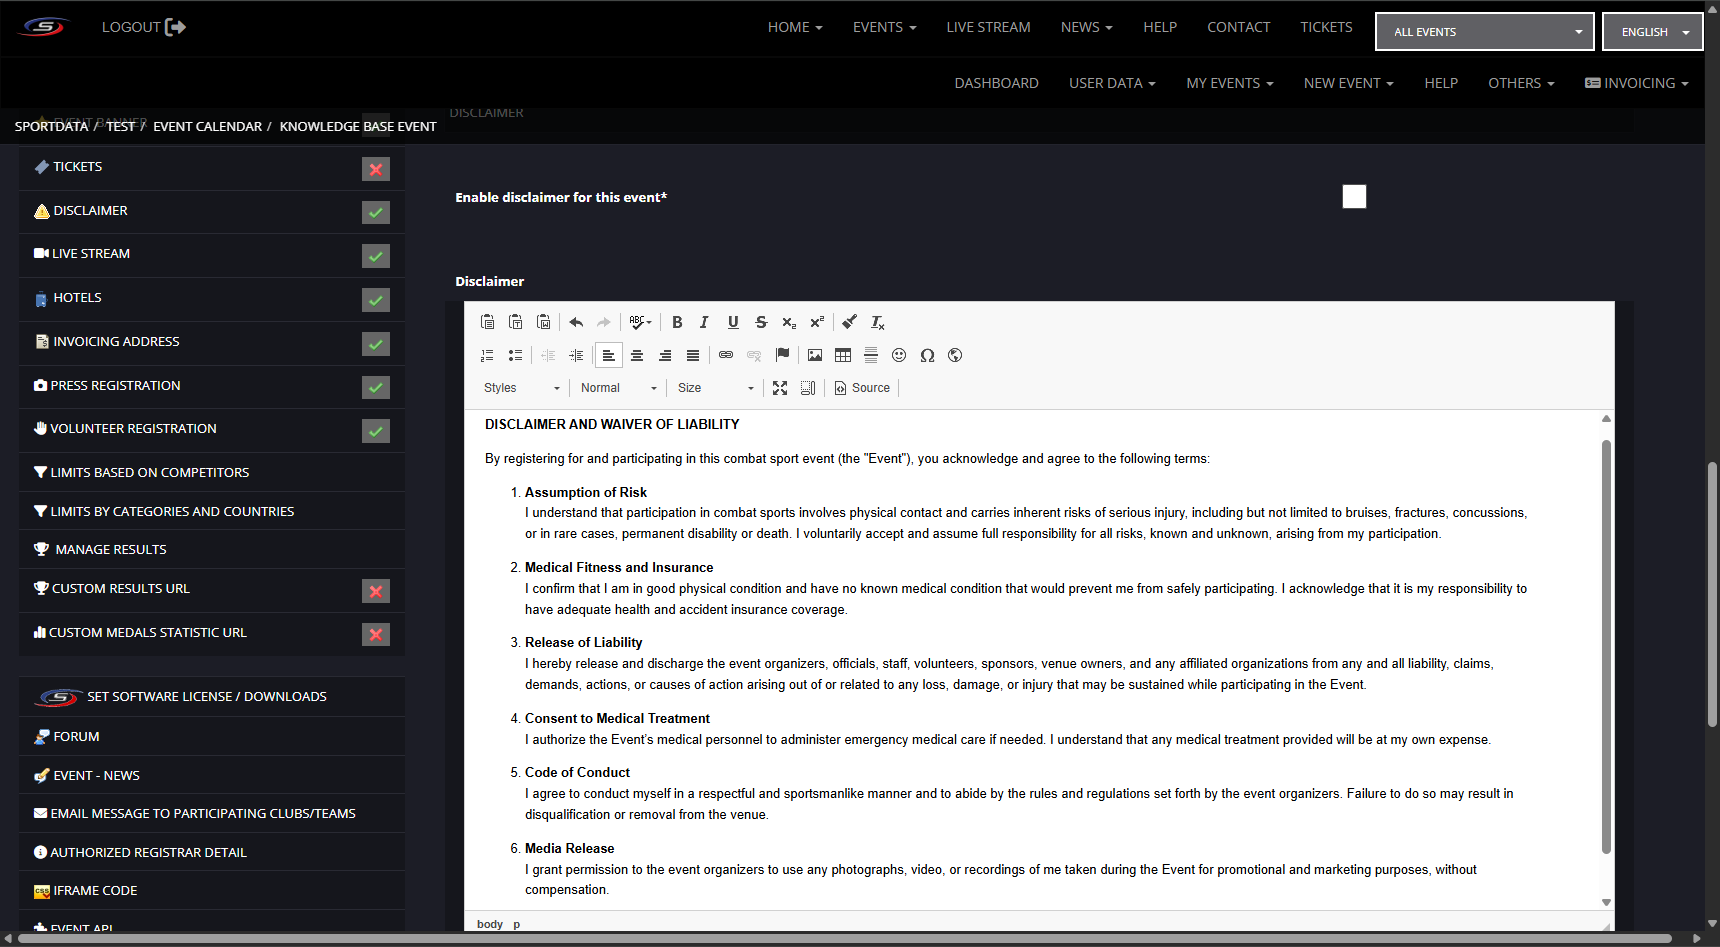Open the smiley emoticon picker
Viewport: 1720px width, 947px height.
(x=899, y=355)
